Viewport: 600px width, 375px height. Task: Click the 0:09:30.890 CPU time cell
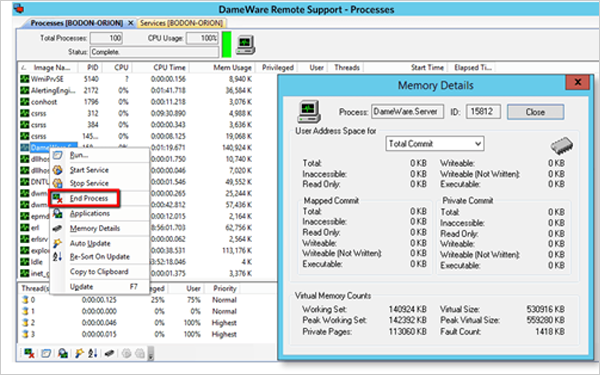(x=168, y=113)
